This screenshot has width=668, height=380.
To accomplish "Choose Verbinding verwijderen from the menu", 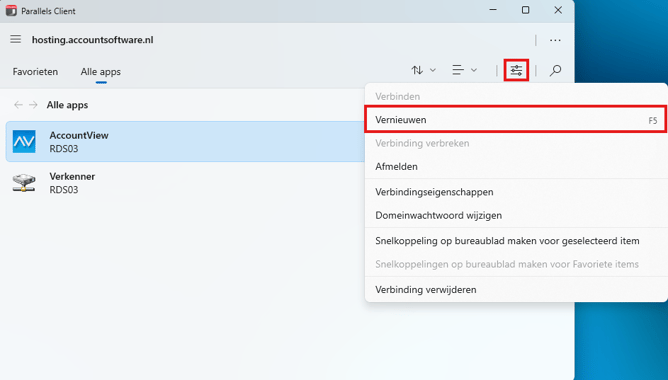I will [x=516, y=290].
